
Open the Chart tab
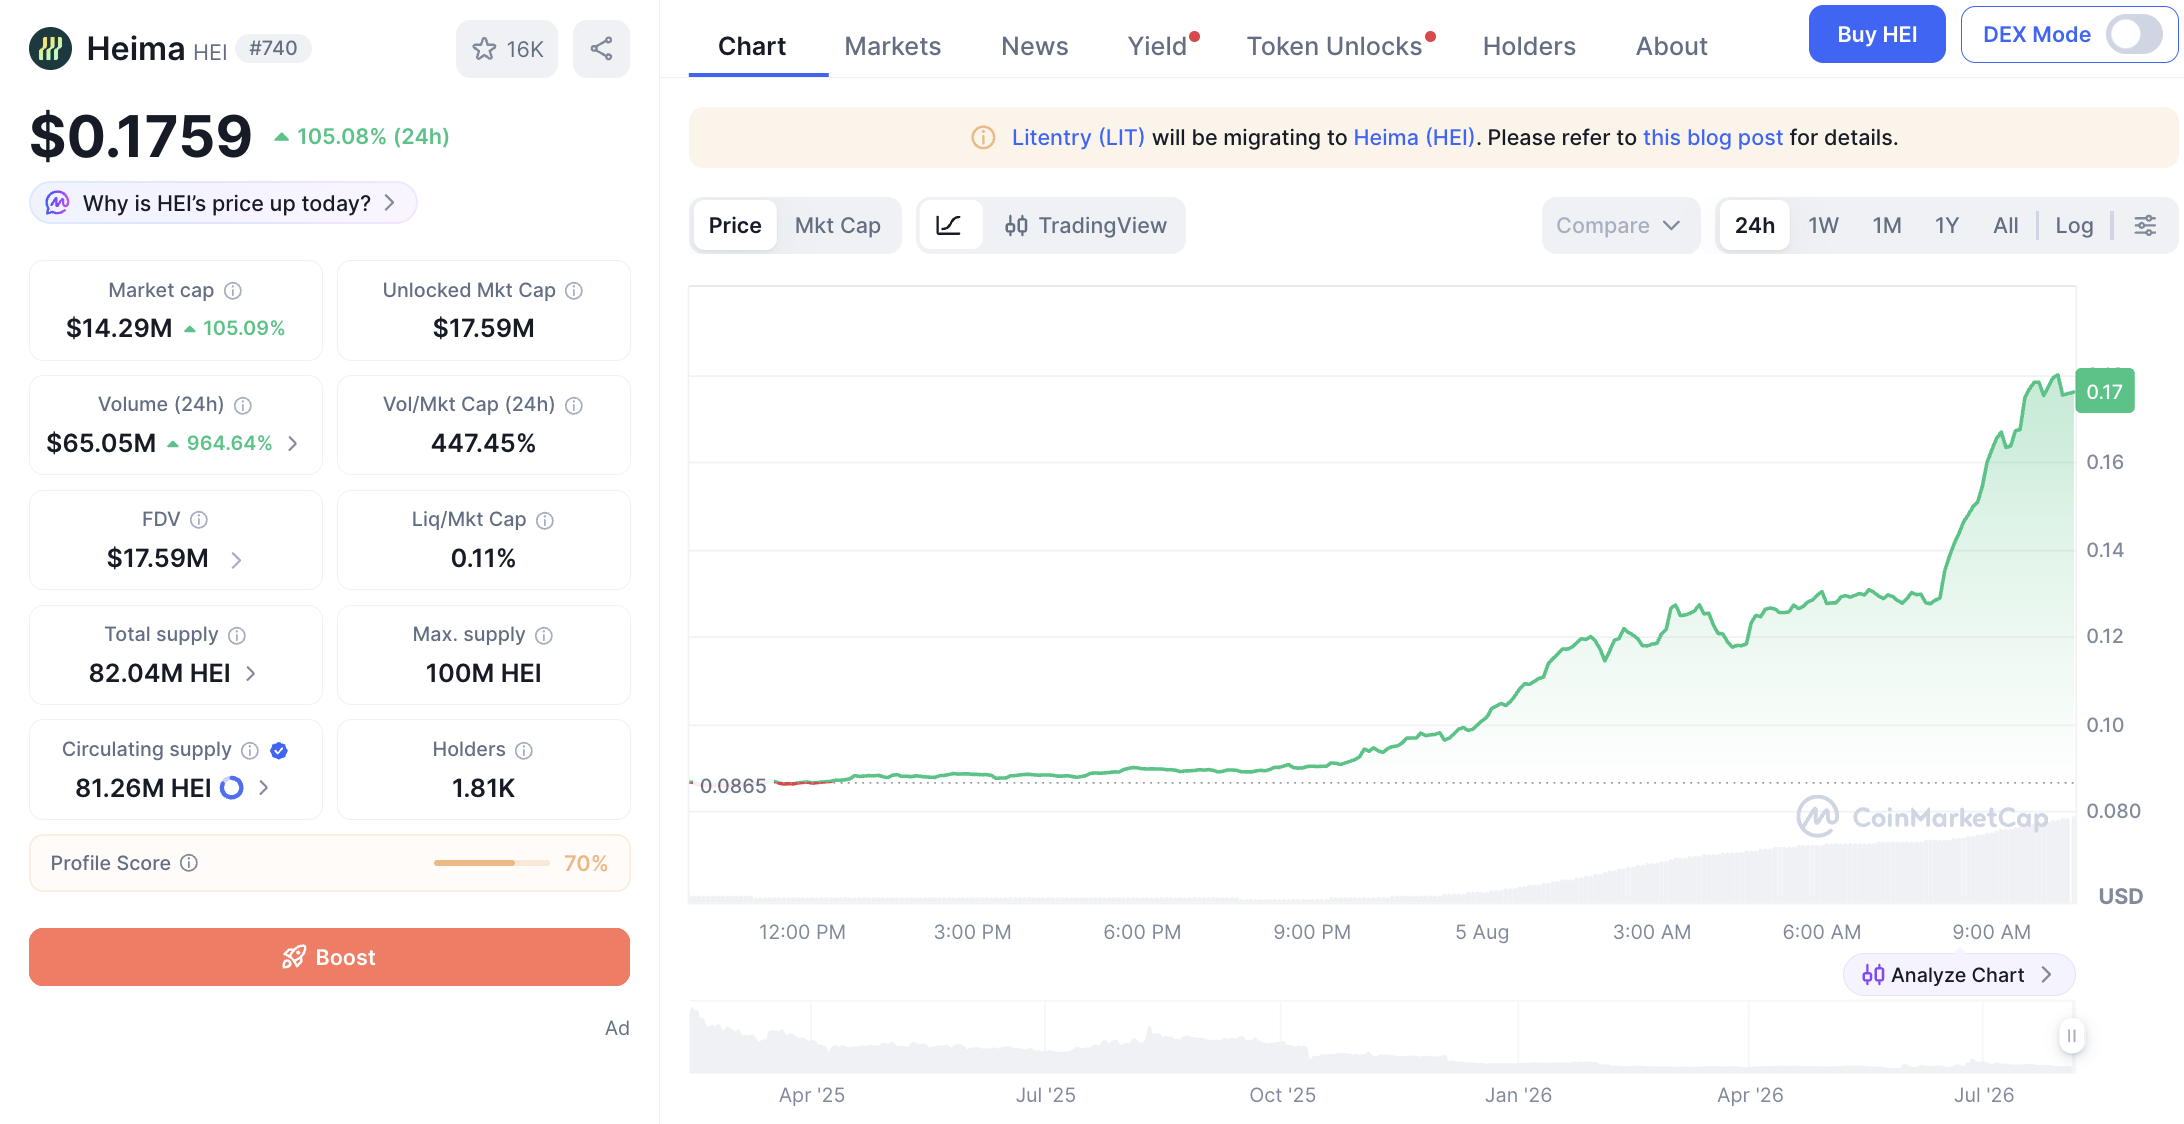(x=752, y=46)
